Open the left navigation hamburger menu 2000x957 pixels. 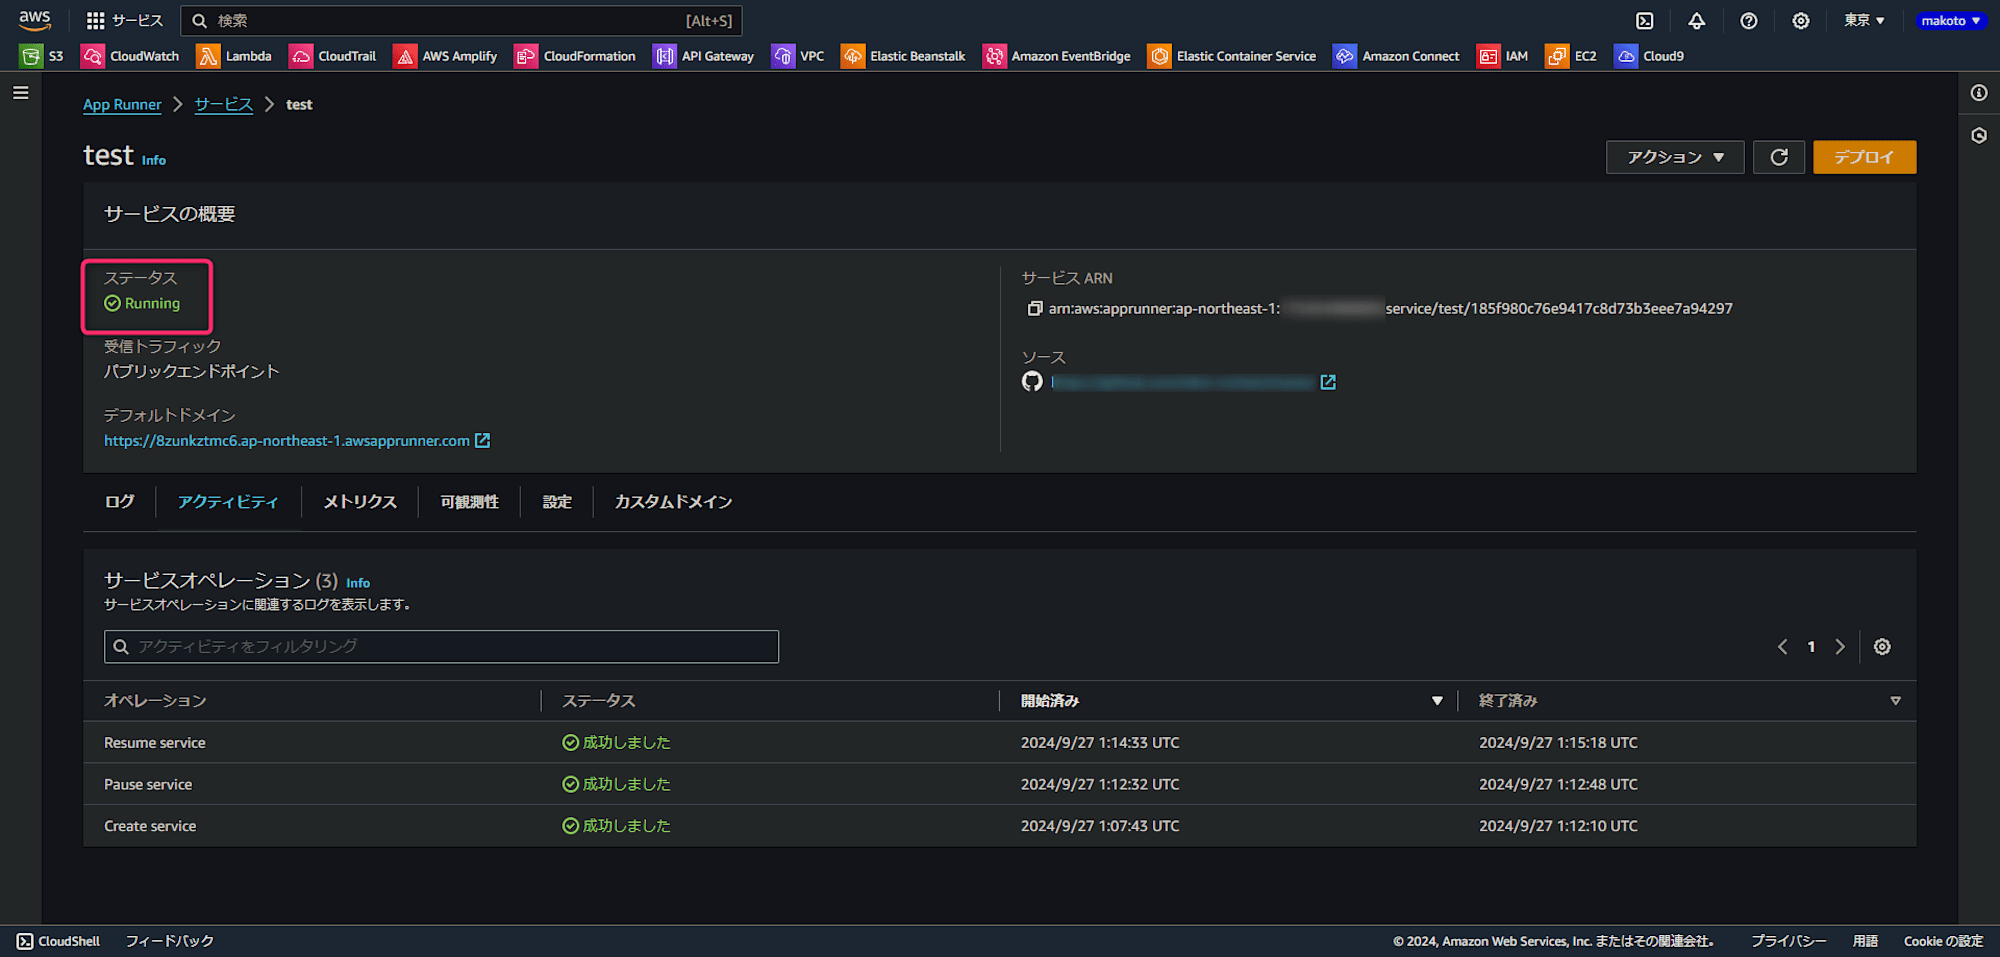click(21, 93)
